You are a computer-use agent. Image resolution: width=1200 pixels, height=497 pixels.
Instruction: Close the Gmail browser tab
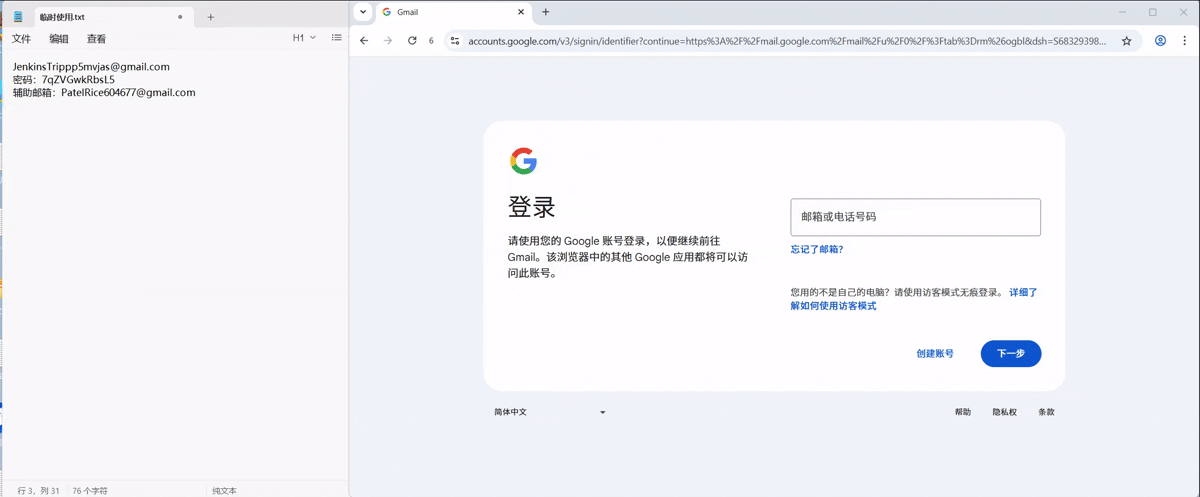520,12
